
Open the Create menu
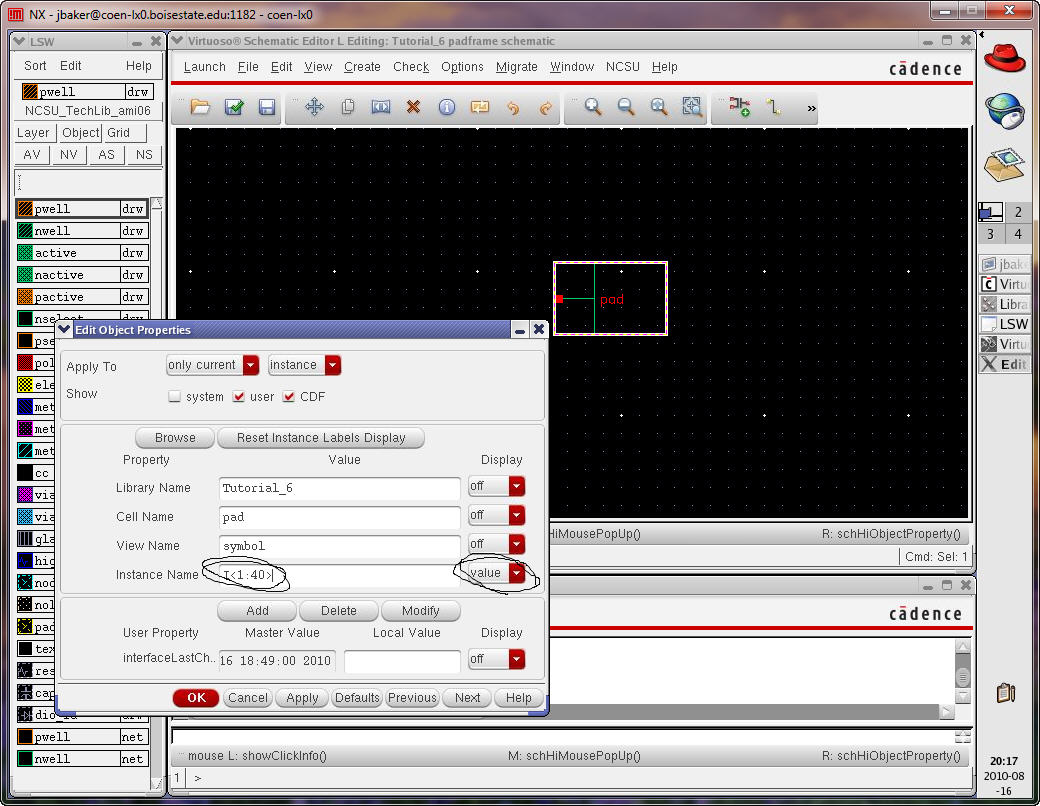click(x=362, y=67)
